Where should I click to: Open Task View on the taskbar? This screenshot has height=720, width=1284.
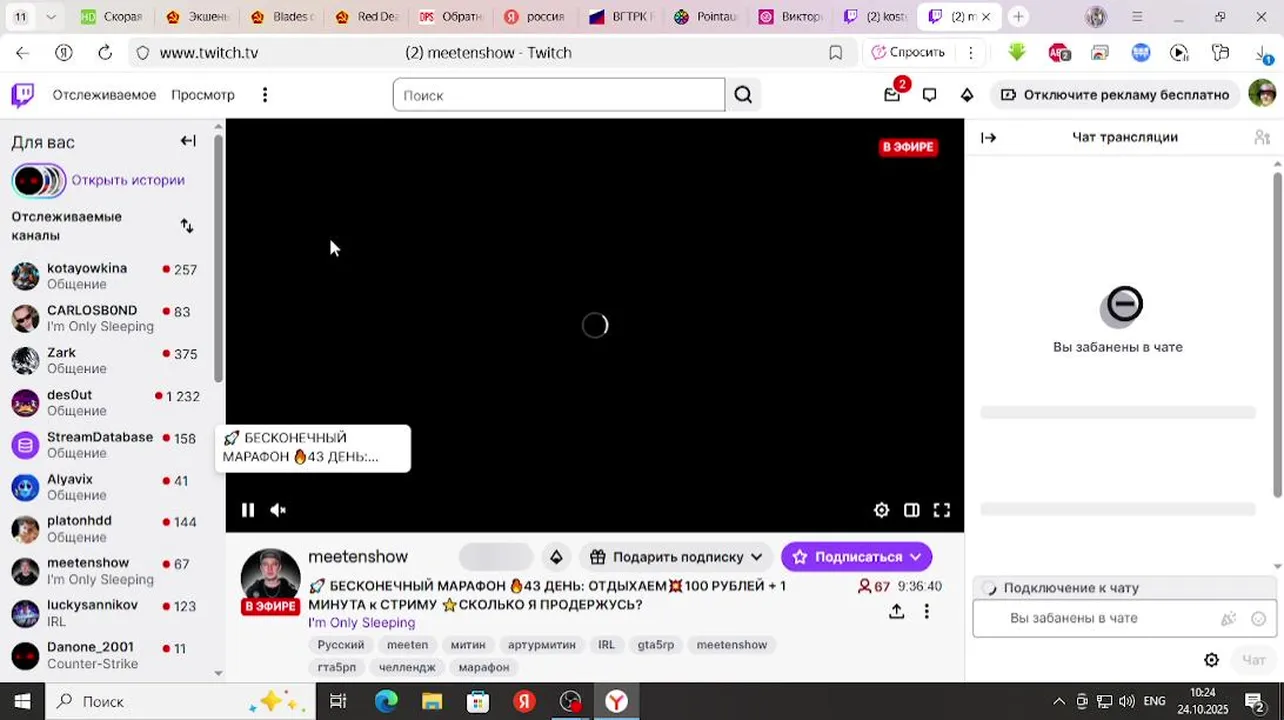[x=338, y=701]
